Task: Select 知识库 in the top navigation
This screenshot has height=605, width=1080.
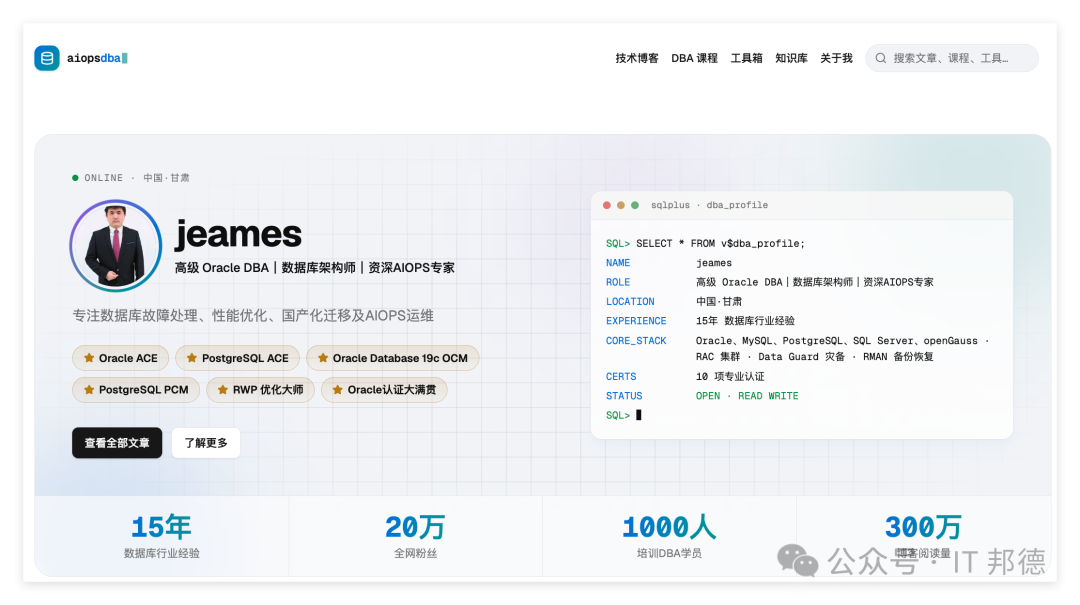Action: [x=791, y=59]
